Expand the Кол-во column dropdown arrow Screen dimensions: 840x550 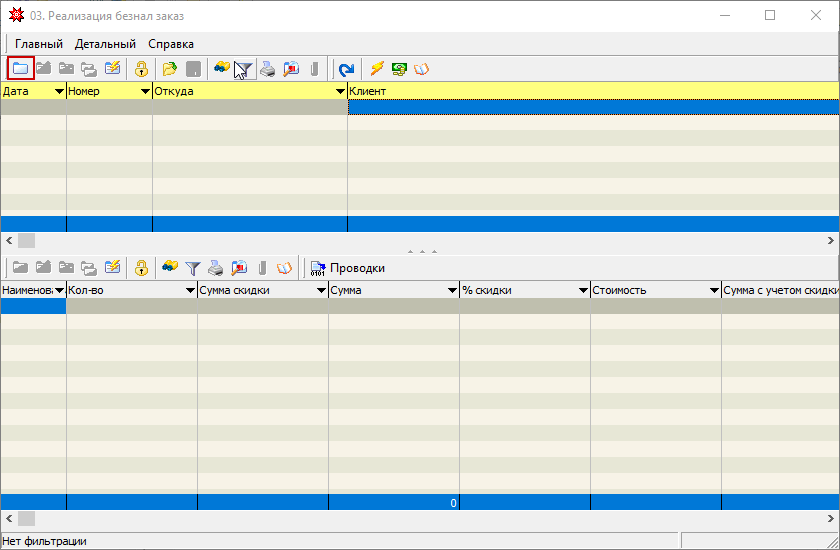coord(190,290)
